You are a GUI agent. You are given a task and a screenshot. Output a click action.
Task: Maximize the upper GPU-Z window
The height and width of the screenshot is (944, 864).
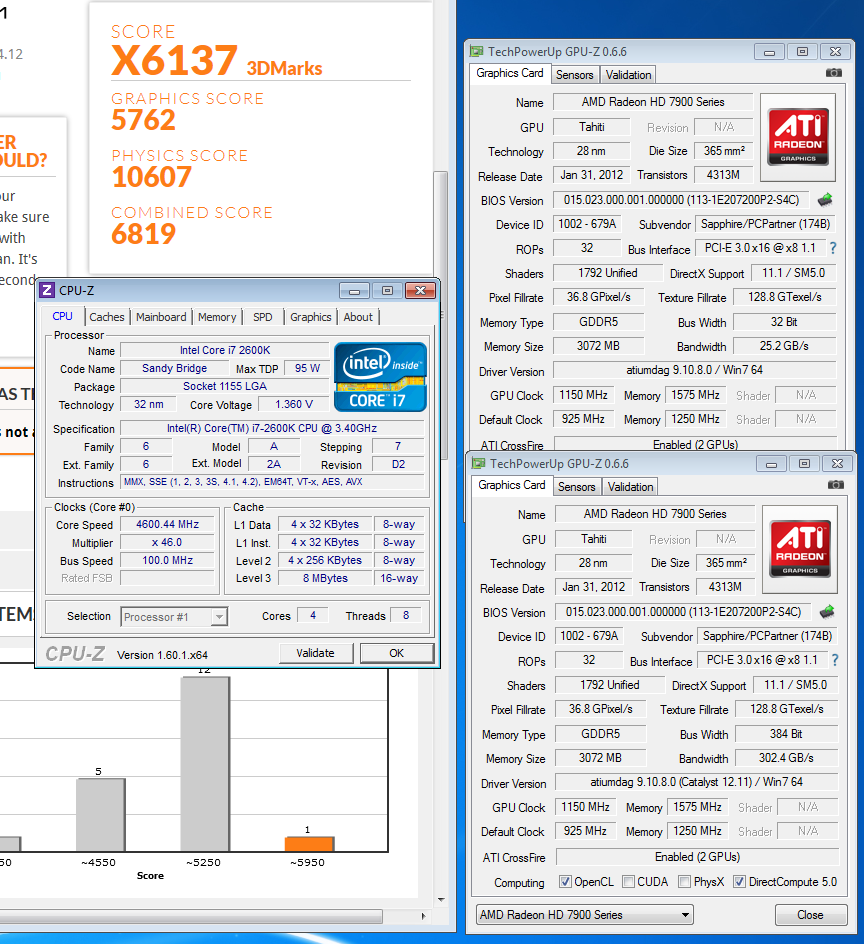802,52
